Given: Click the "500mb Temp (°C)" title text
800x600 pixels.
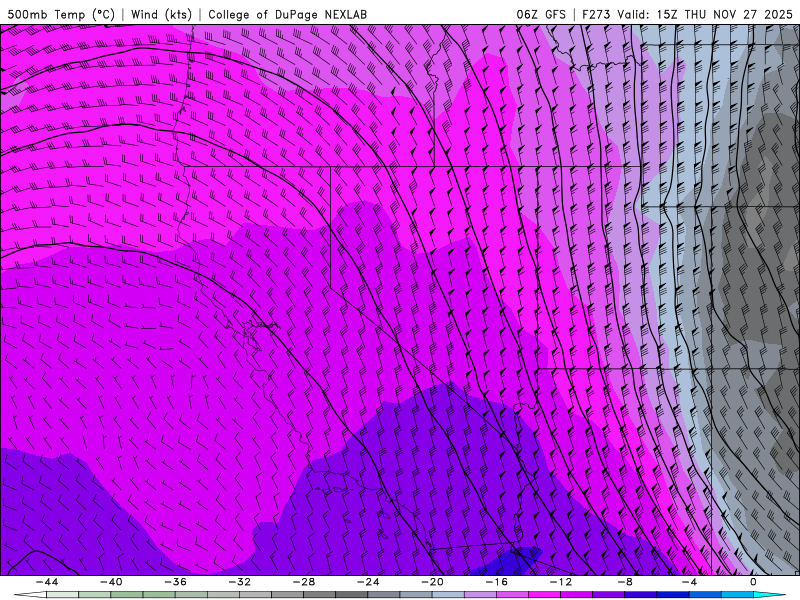Looking at the screenshot, I should 61,14.
